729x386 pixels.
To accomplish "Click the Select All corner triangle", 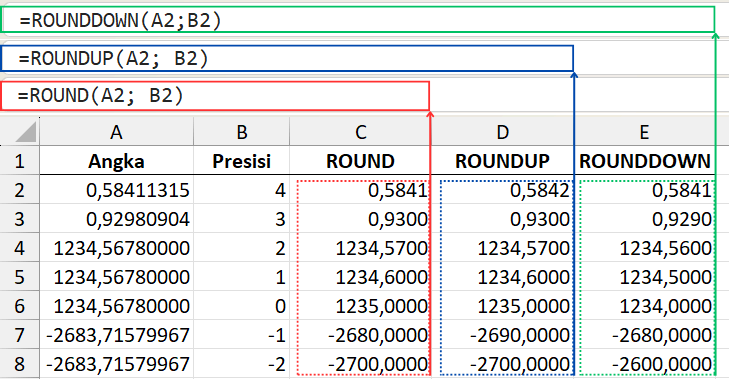I will [26, 133].
